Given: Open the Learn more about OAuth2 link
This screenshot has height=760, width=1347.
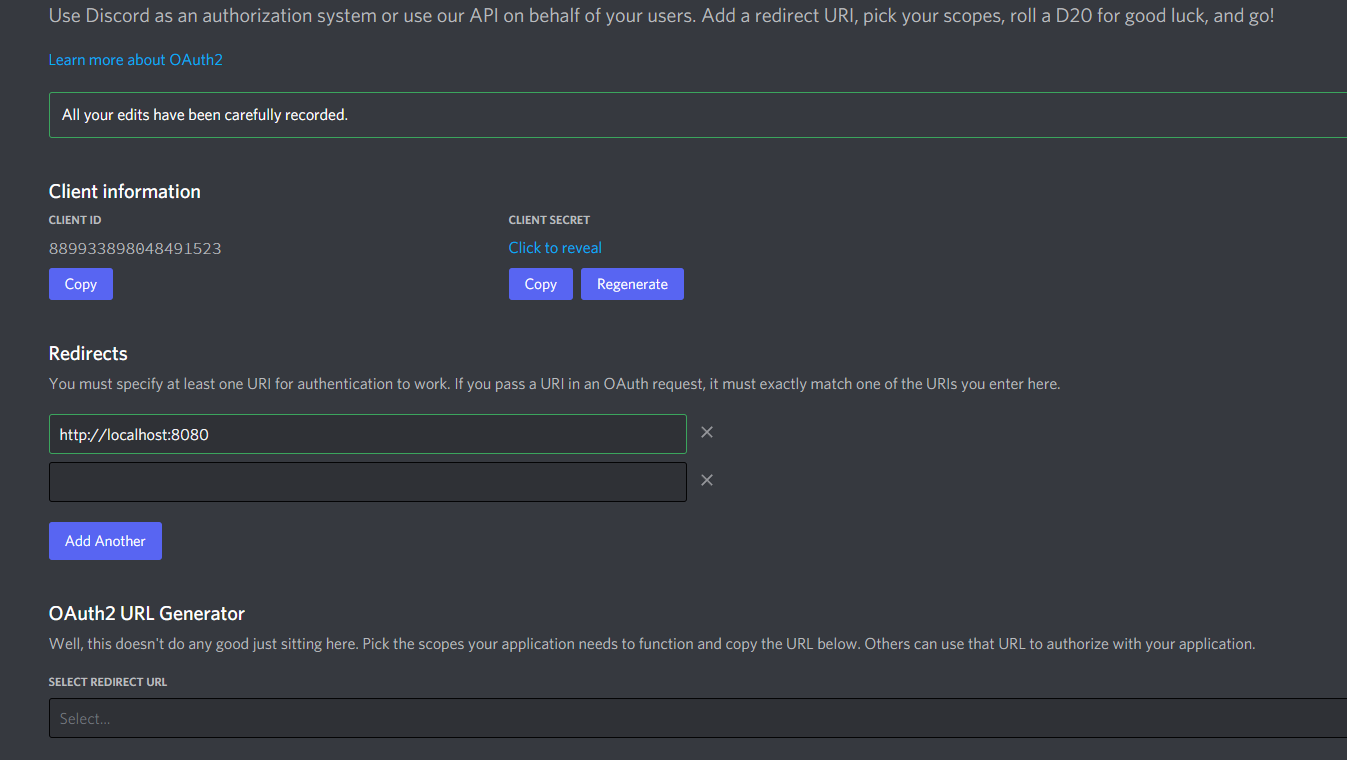Looking at the screenshot, I should coord(135,59).
